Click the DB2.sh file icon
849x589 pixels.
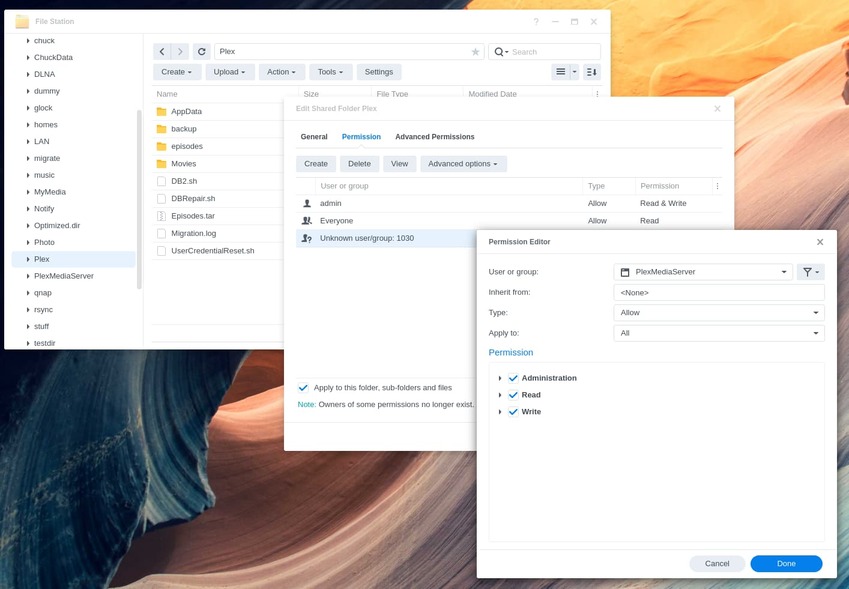tap(161, 181)
